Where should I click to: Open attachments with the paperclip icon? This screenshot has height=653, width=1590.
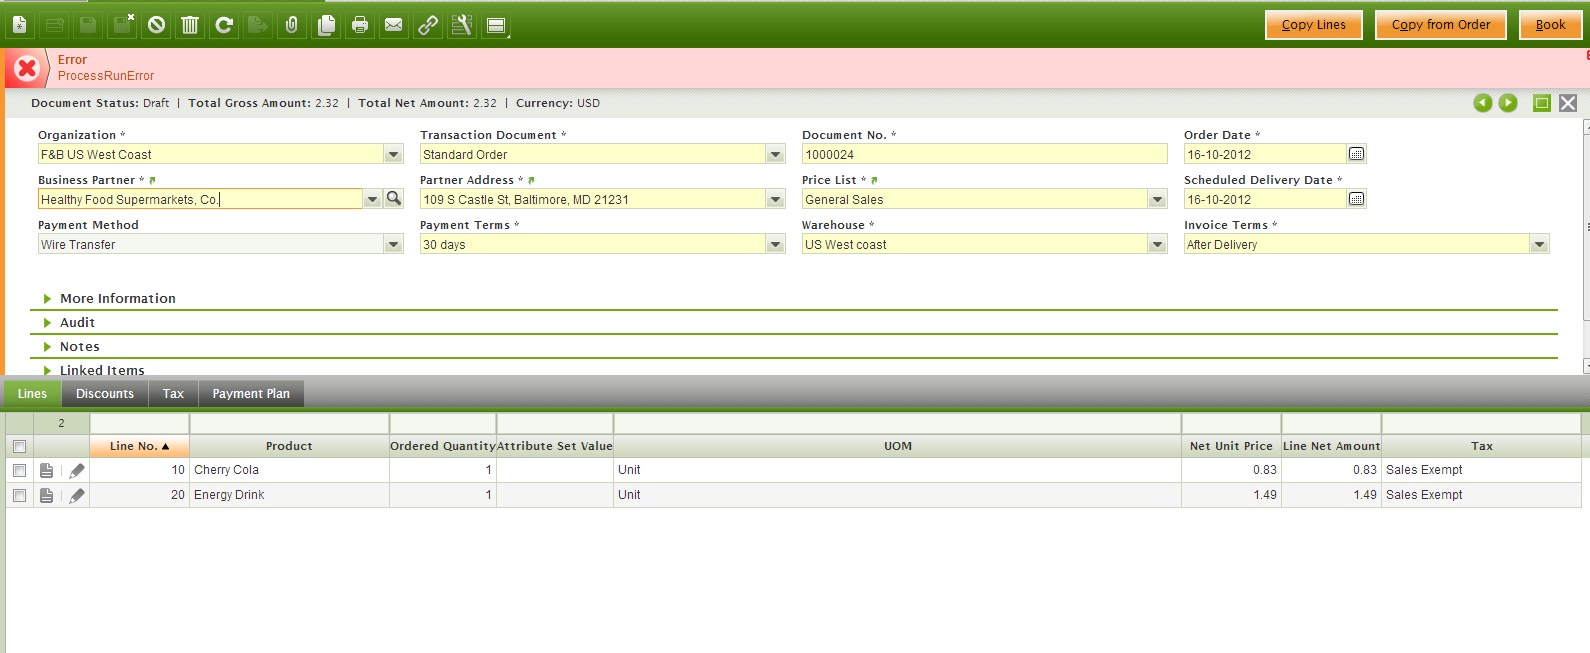tap(292, 25)
